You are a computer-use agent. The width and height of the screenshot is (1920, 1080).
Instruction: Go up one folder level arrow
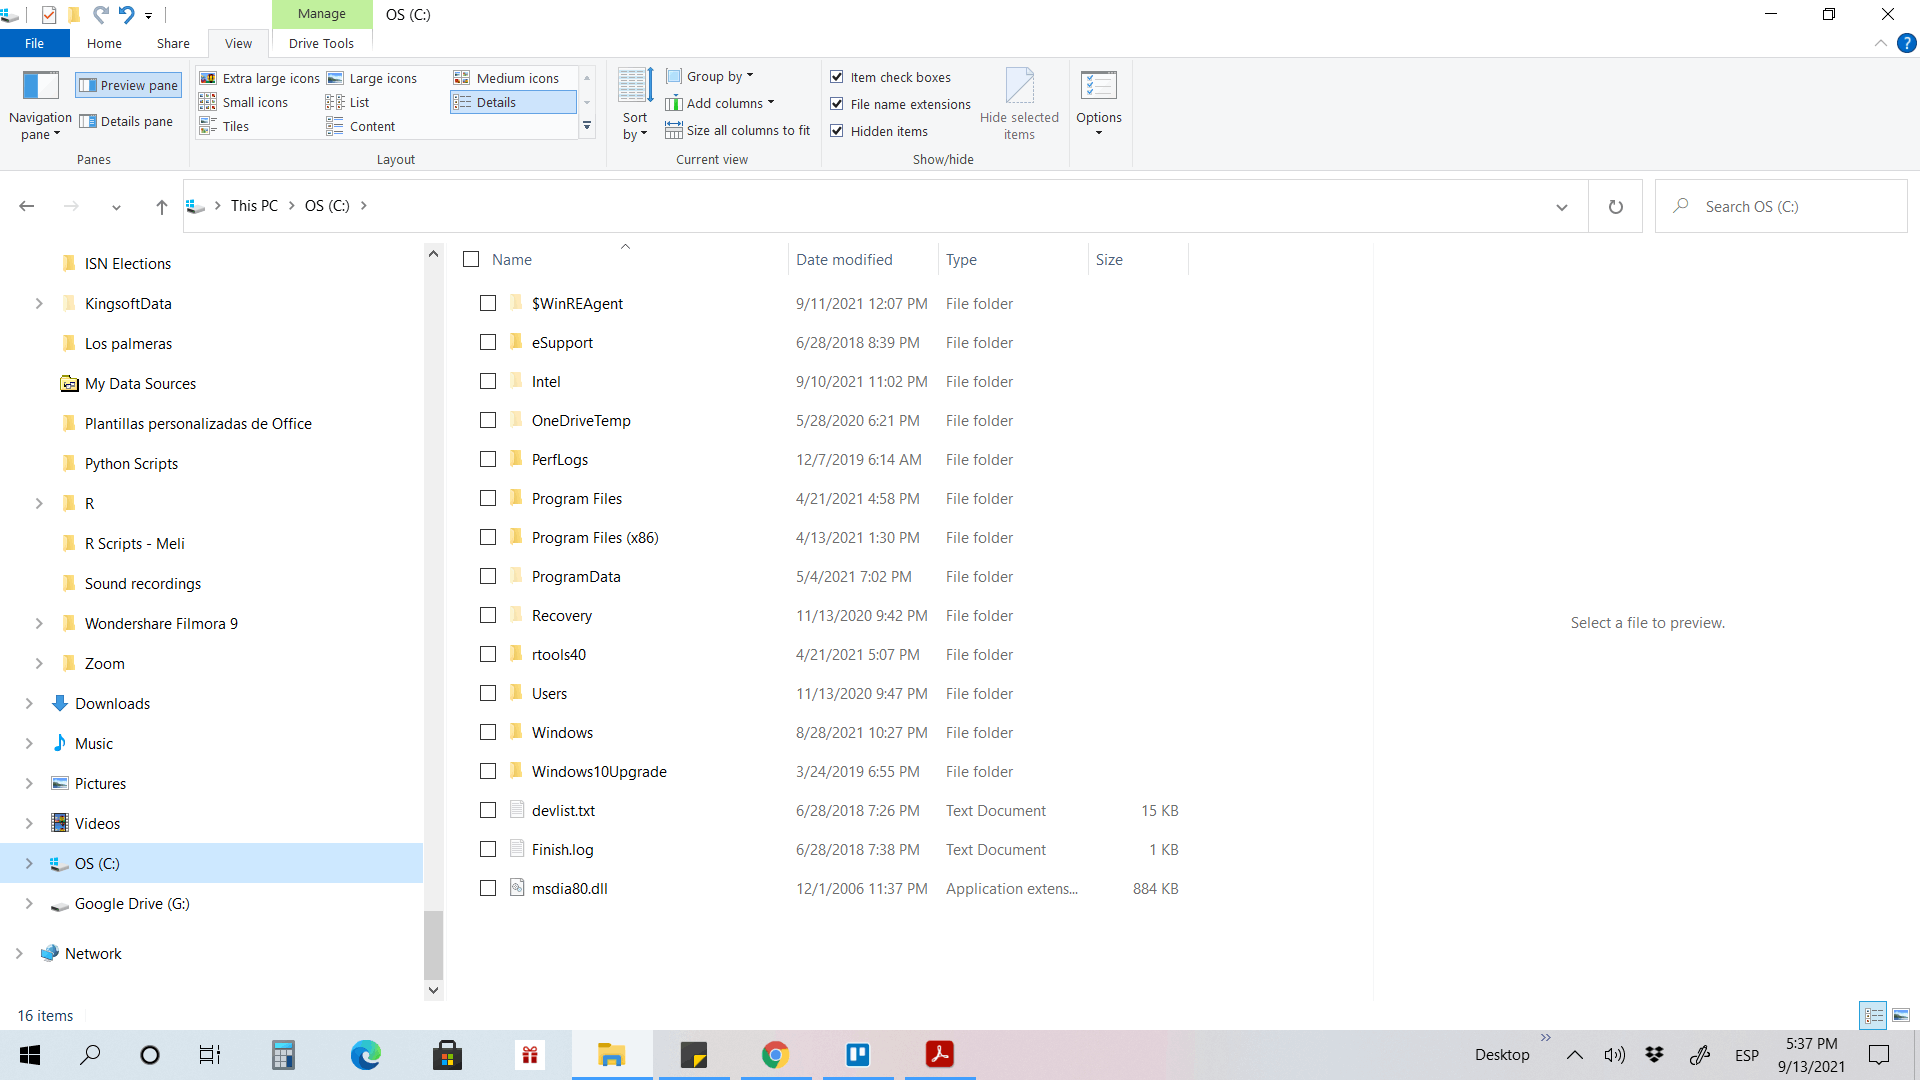click(x=161, y=207)
